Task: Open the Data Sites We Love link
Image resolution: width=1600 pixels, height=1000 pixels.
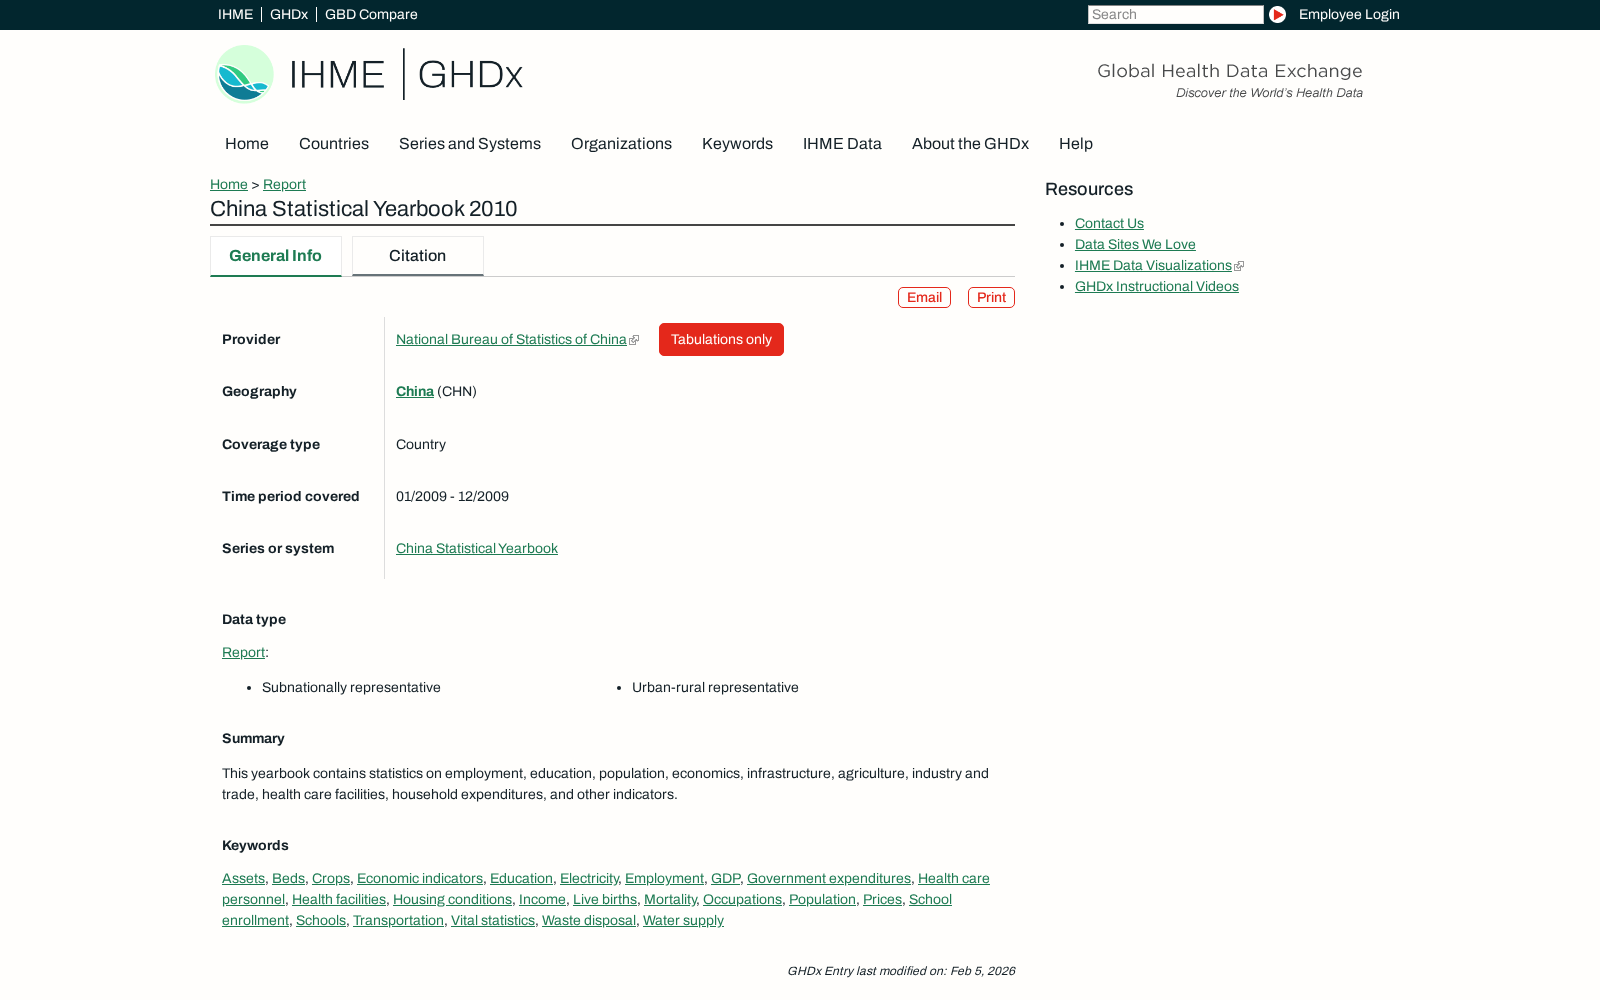Action: [x=1135, y=244]
